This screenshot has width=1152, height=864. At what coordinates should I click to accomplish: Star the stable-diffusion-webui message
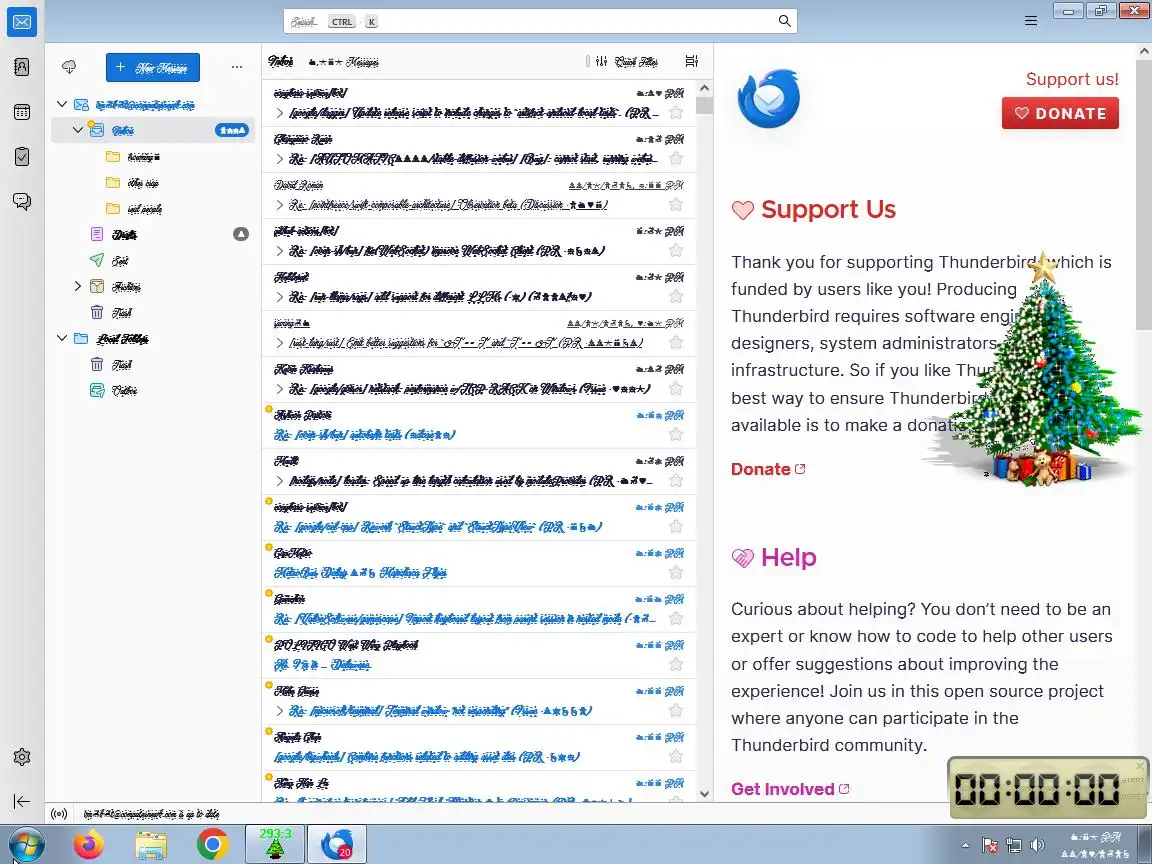coord(676,159)
